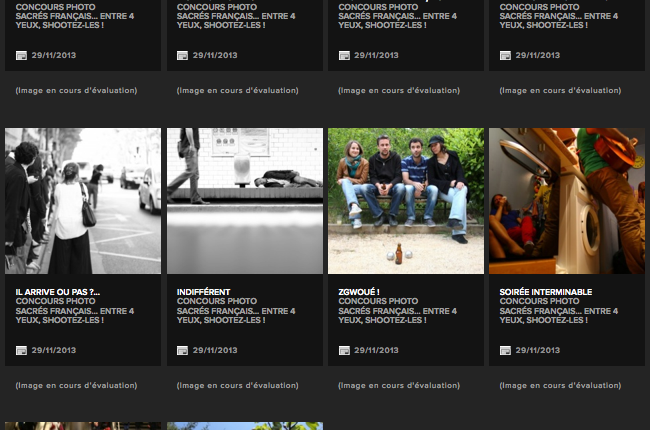The width and height of the screenshot is (650, 430).
Task: Follow the 'Concours photo Sacrés Français' link under 'Soirée interminable'
Action: coord(558,311)
